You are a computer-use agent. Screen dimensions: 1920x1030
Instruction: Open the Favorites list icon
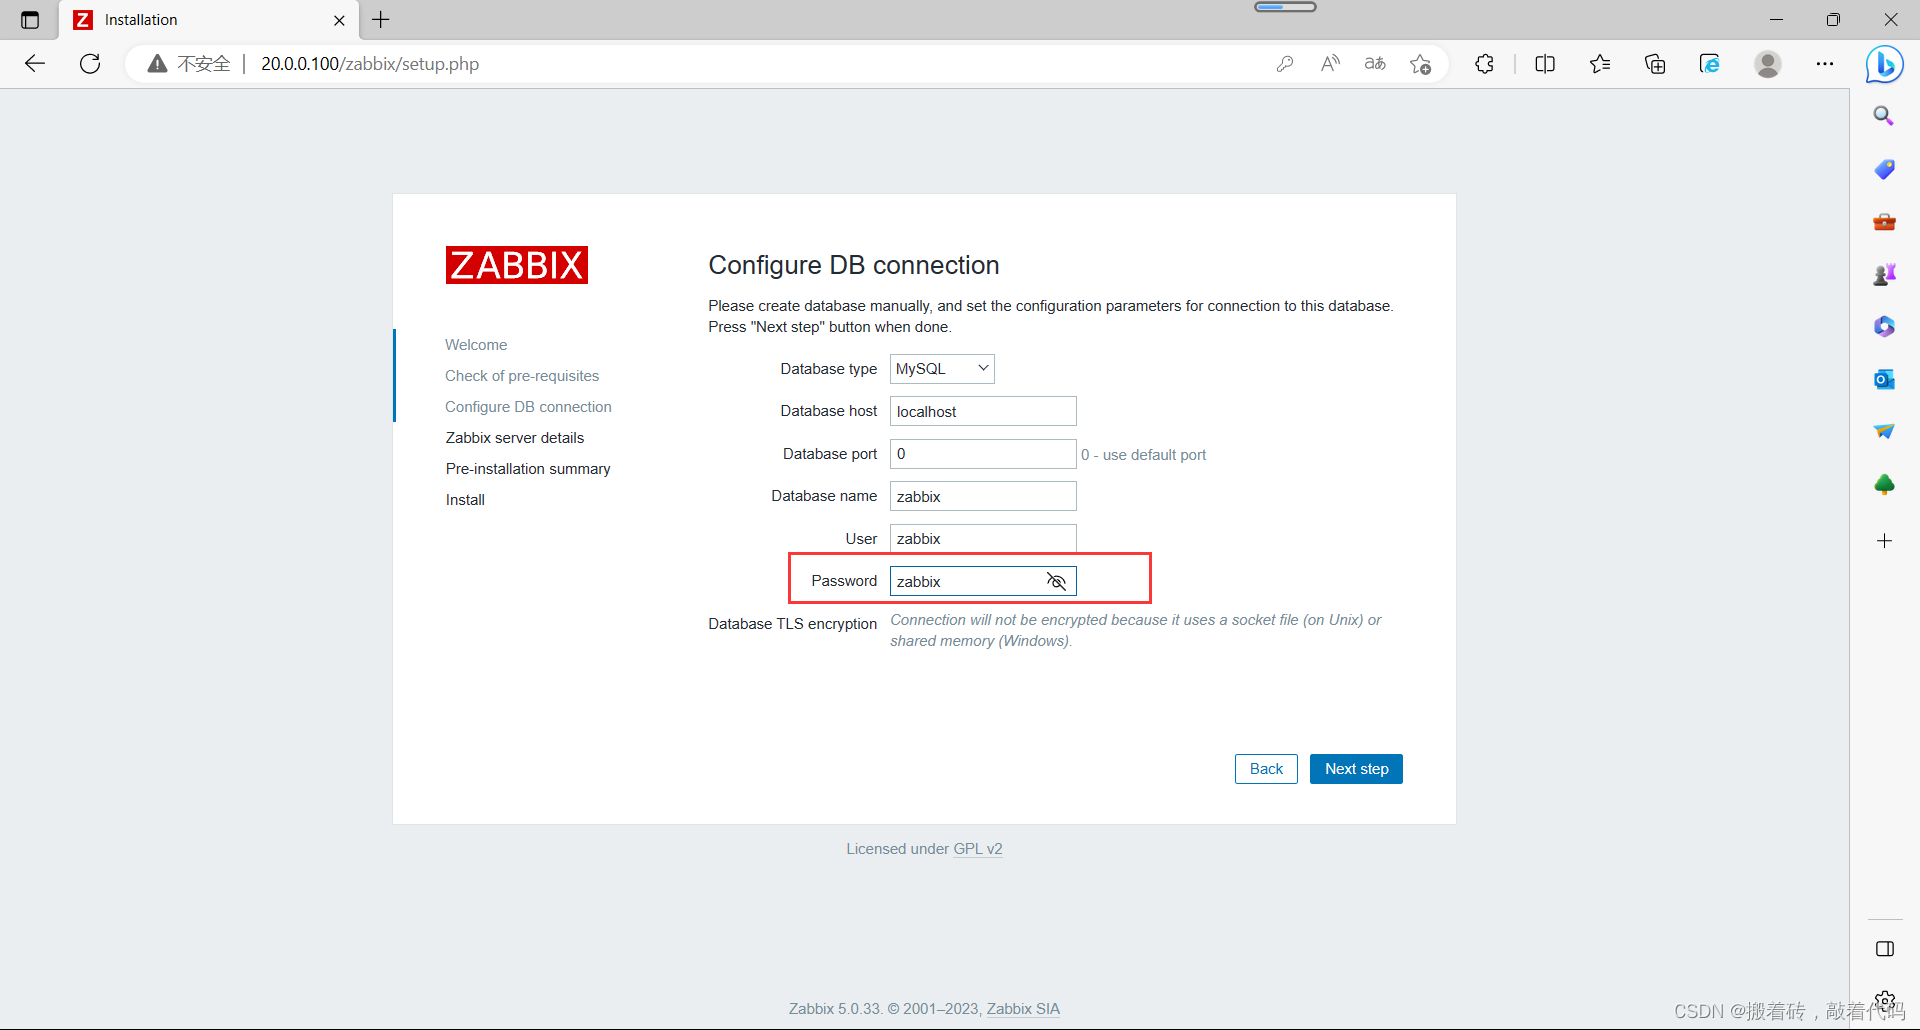click(x=1600, y=64)
